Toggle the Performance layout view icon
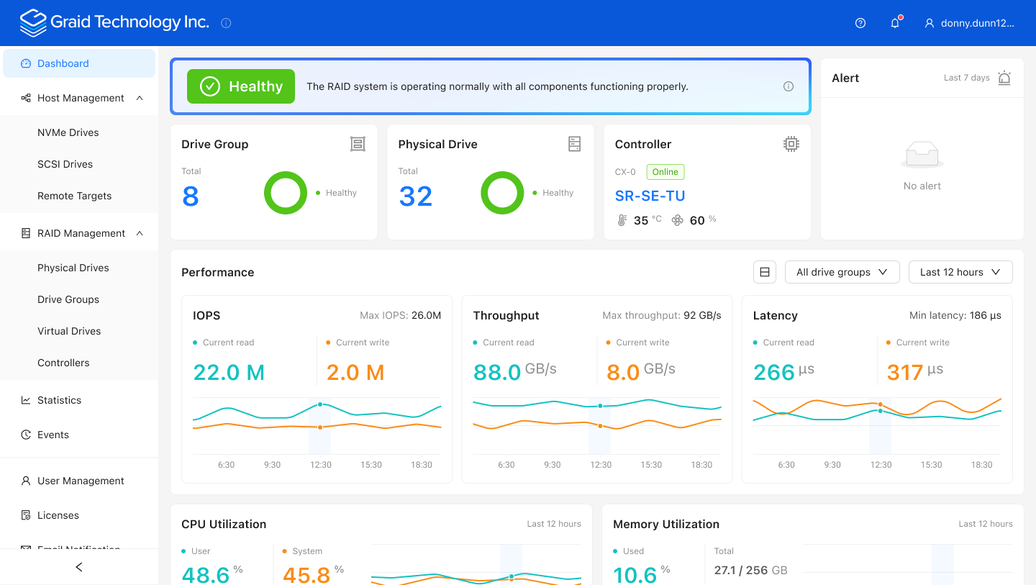This screenshot has width=1036, height=585. pyautogui.click(x=764, y=272)
